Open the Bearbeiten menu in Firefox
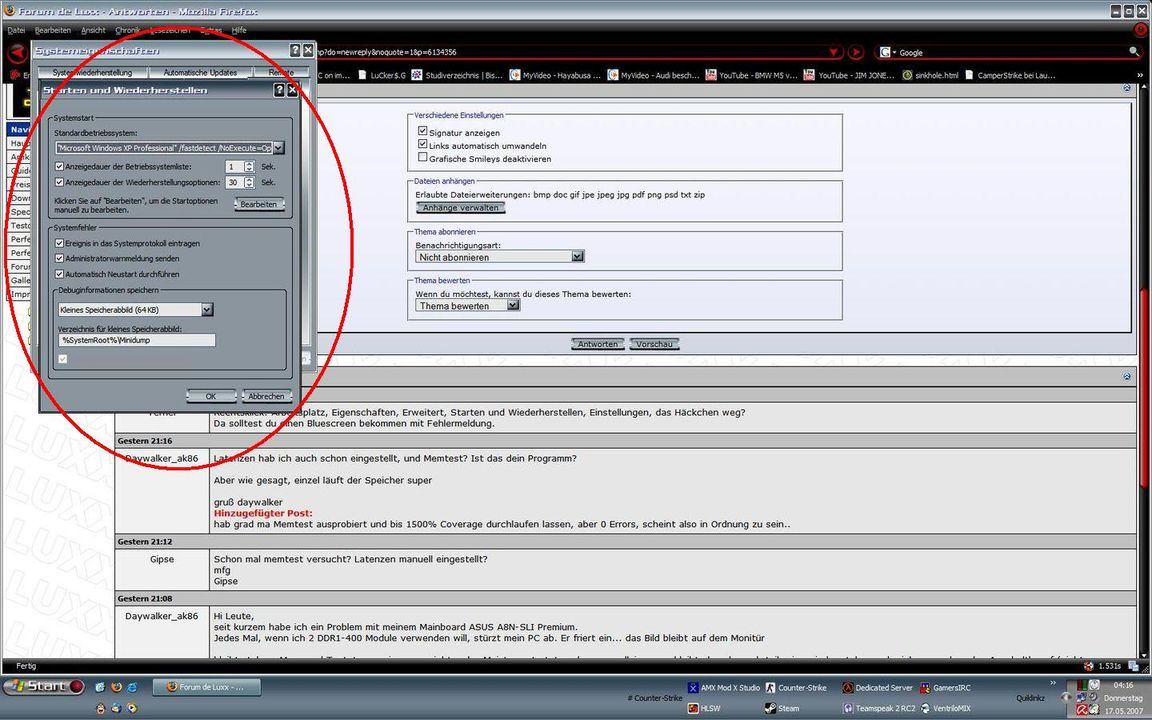Viewport: 1152px width, 720px height. click(x=53, y=30)
